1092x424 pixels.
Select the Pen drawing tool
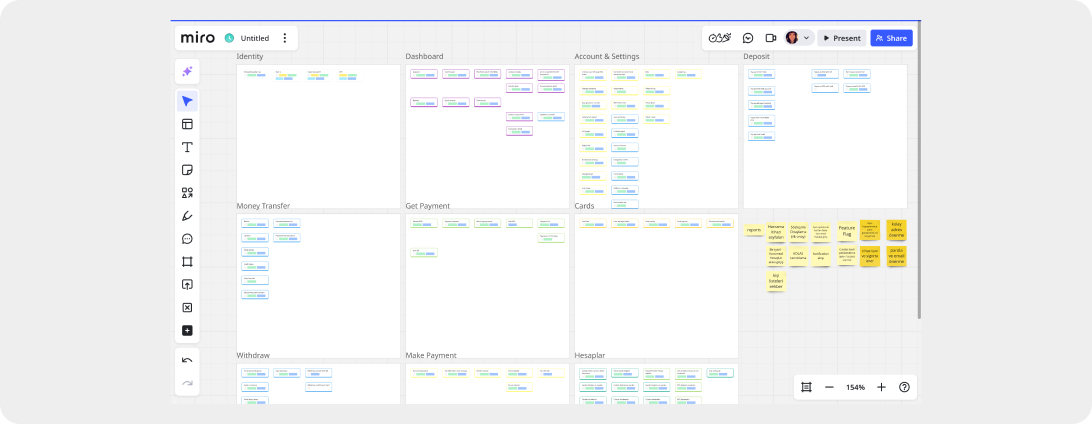coord(187,216)
